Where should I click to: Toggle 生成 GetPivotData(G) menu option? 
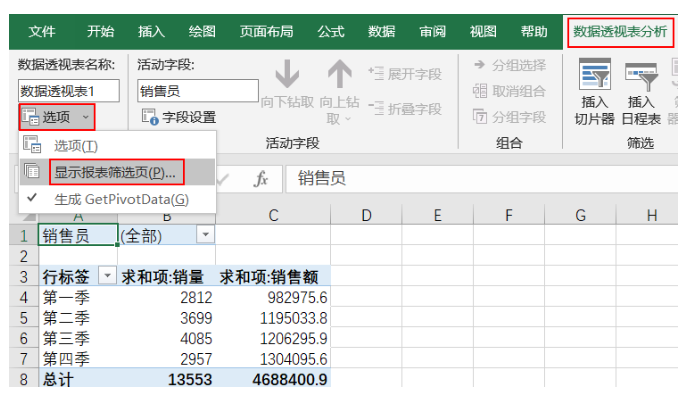[x=117, y=199]
